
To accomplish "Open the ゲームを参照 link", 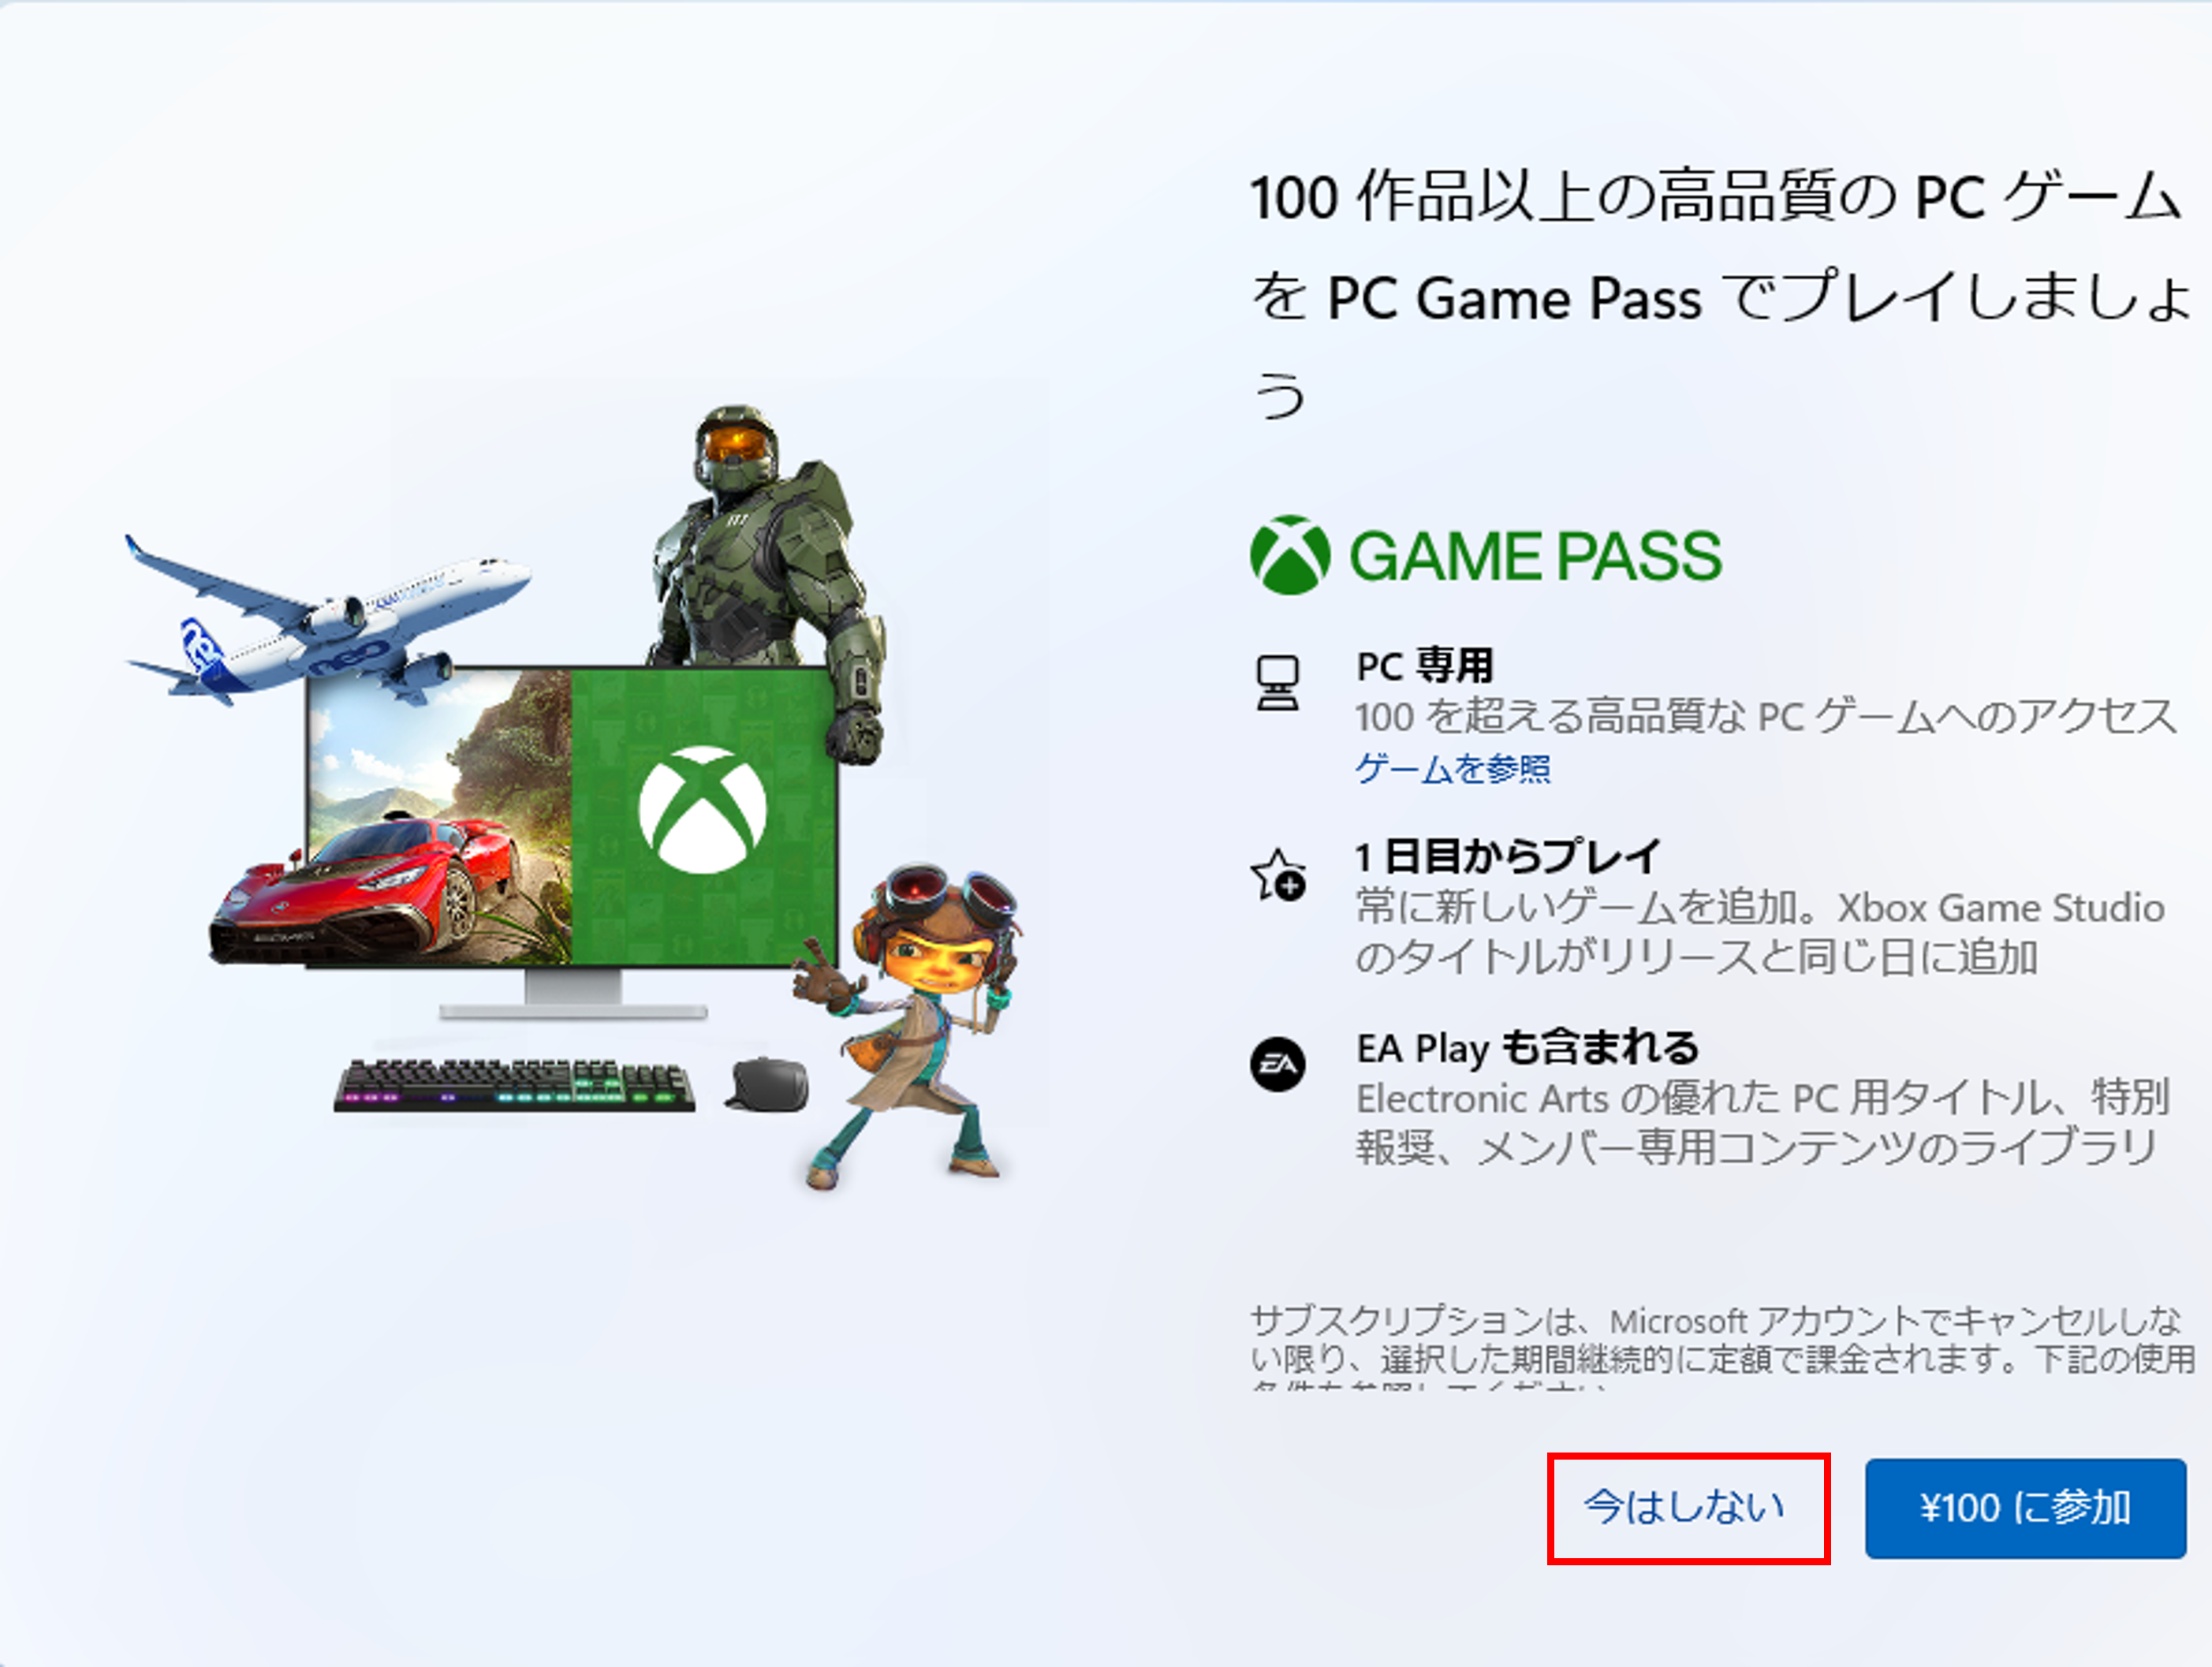I will pos(1453,768).
